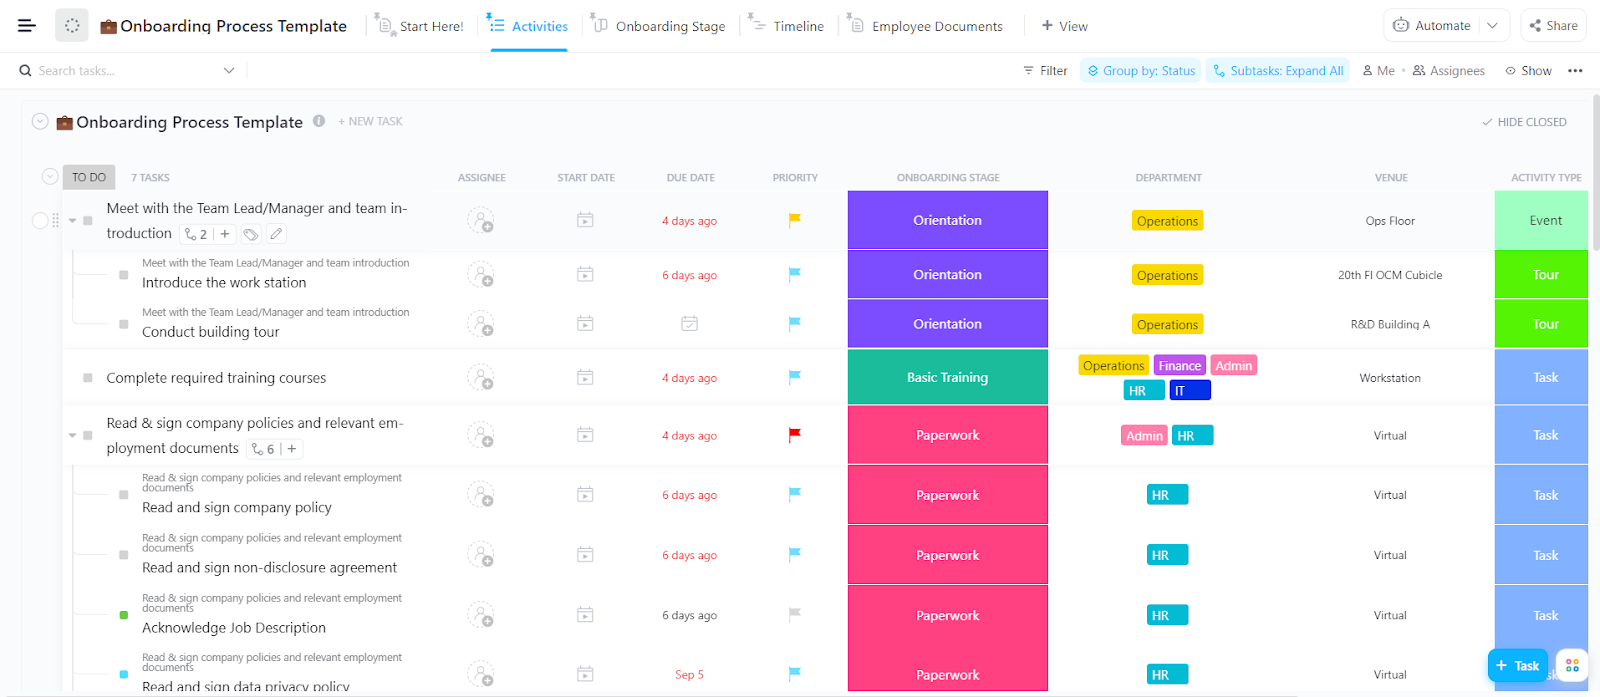Open Subtasks: Expand All options
Viewport: 1600px width, 697px height.
point(1278,71)
